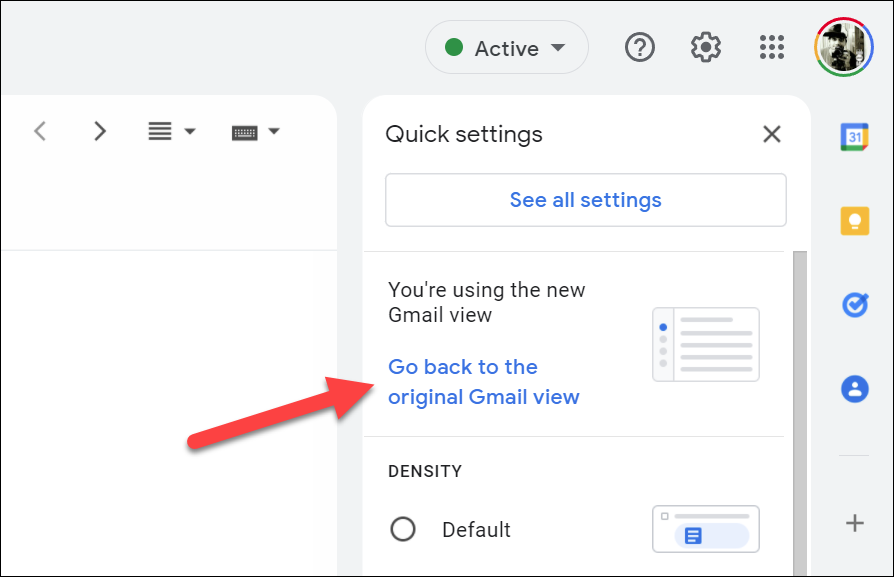
Task: Close the Quick settings panel
Action: point(772,135)
